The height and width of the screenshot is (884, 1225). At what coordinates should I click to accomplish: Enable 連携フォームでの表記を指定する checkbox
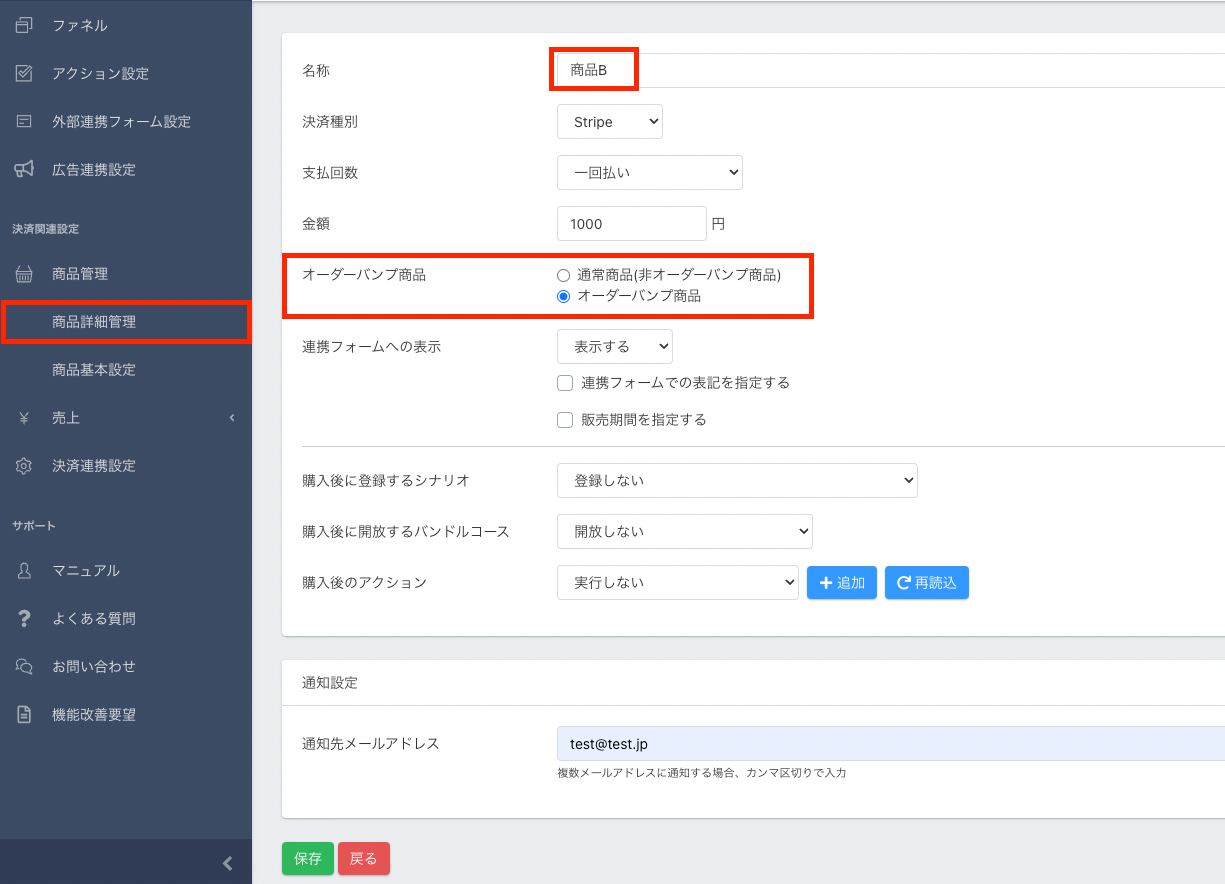coord(565,383)
